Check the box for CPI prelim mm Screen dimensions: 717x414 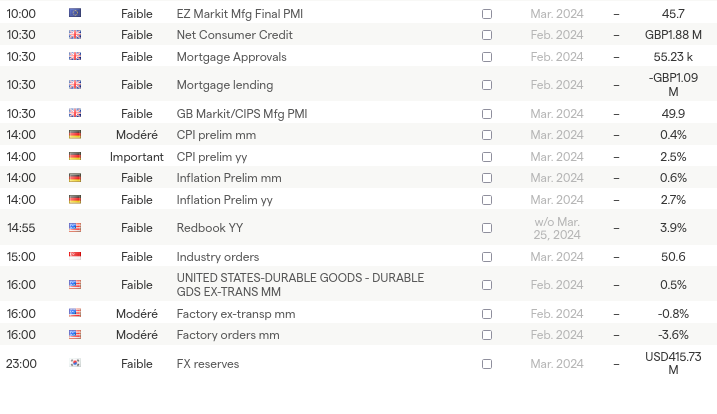tap(487, 135)
